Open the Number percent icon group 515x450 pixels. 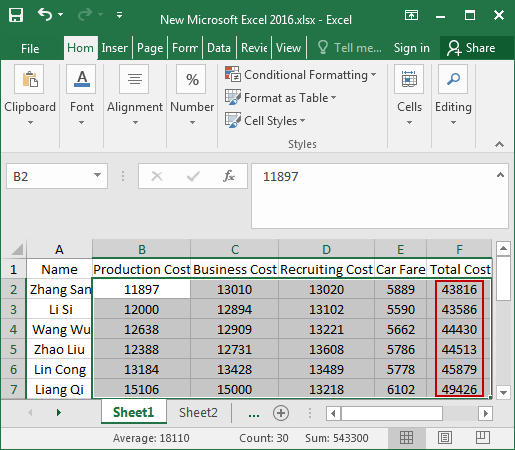191,79
